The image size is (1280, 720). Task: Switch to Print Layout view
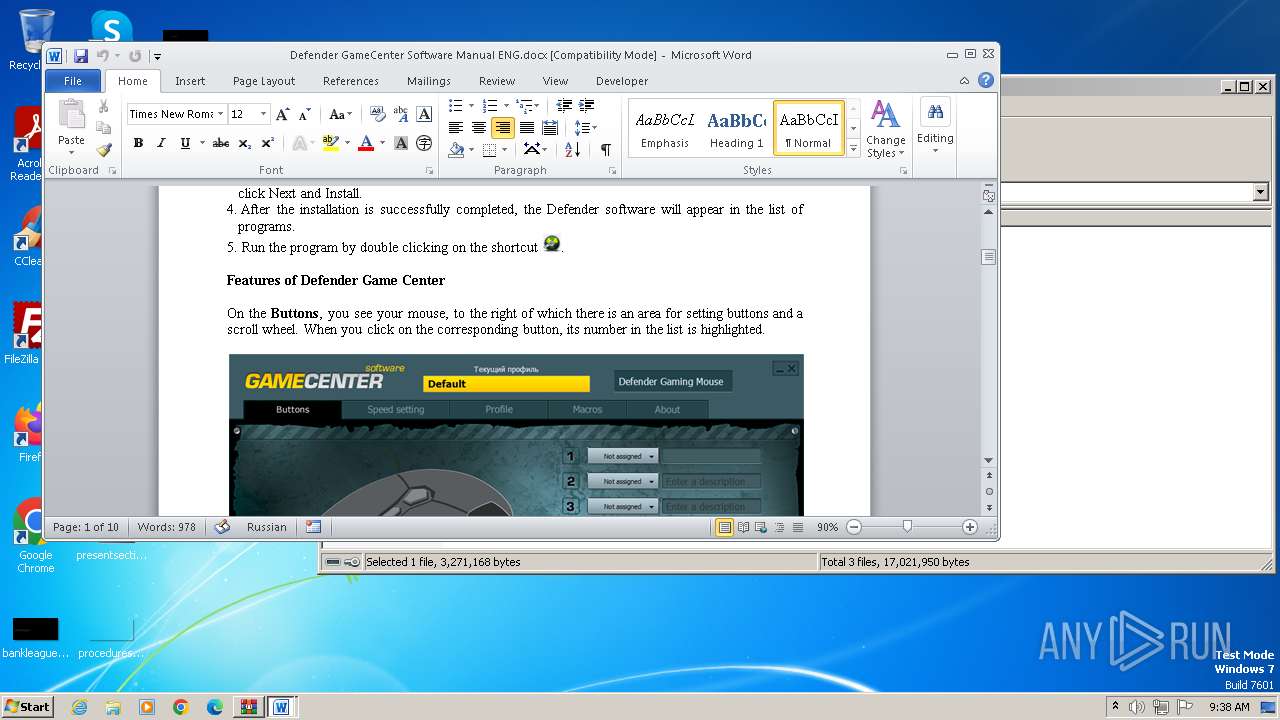point(725,527)
